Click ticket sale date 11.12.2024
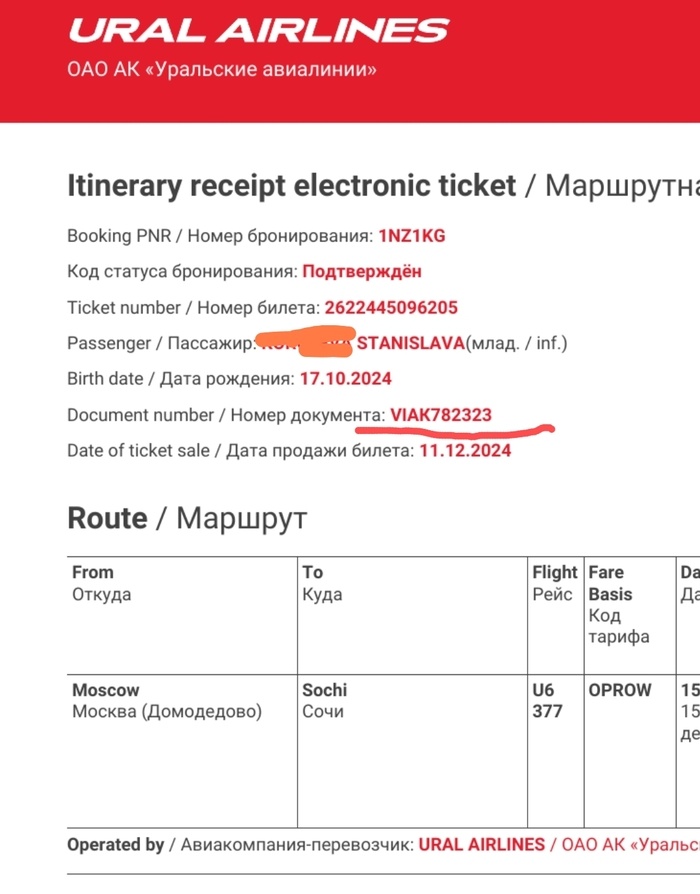The width and height of the screenshot is (700, 894). tap(465, 450)
